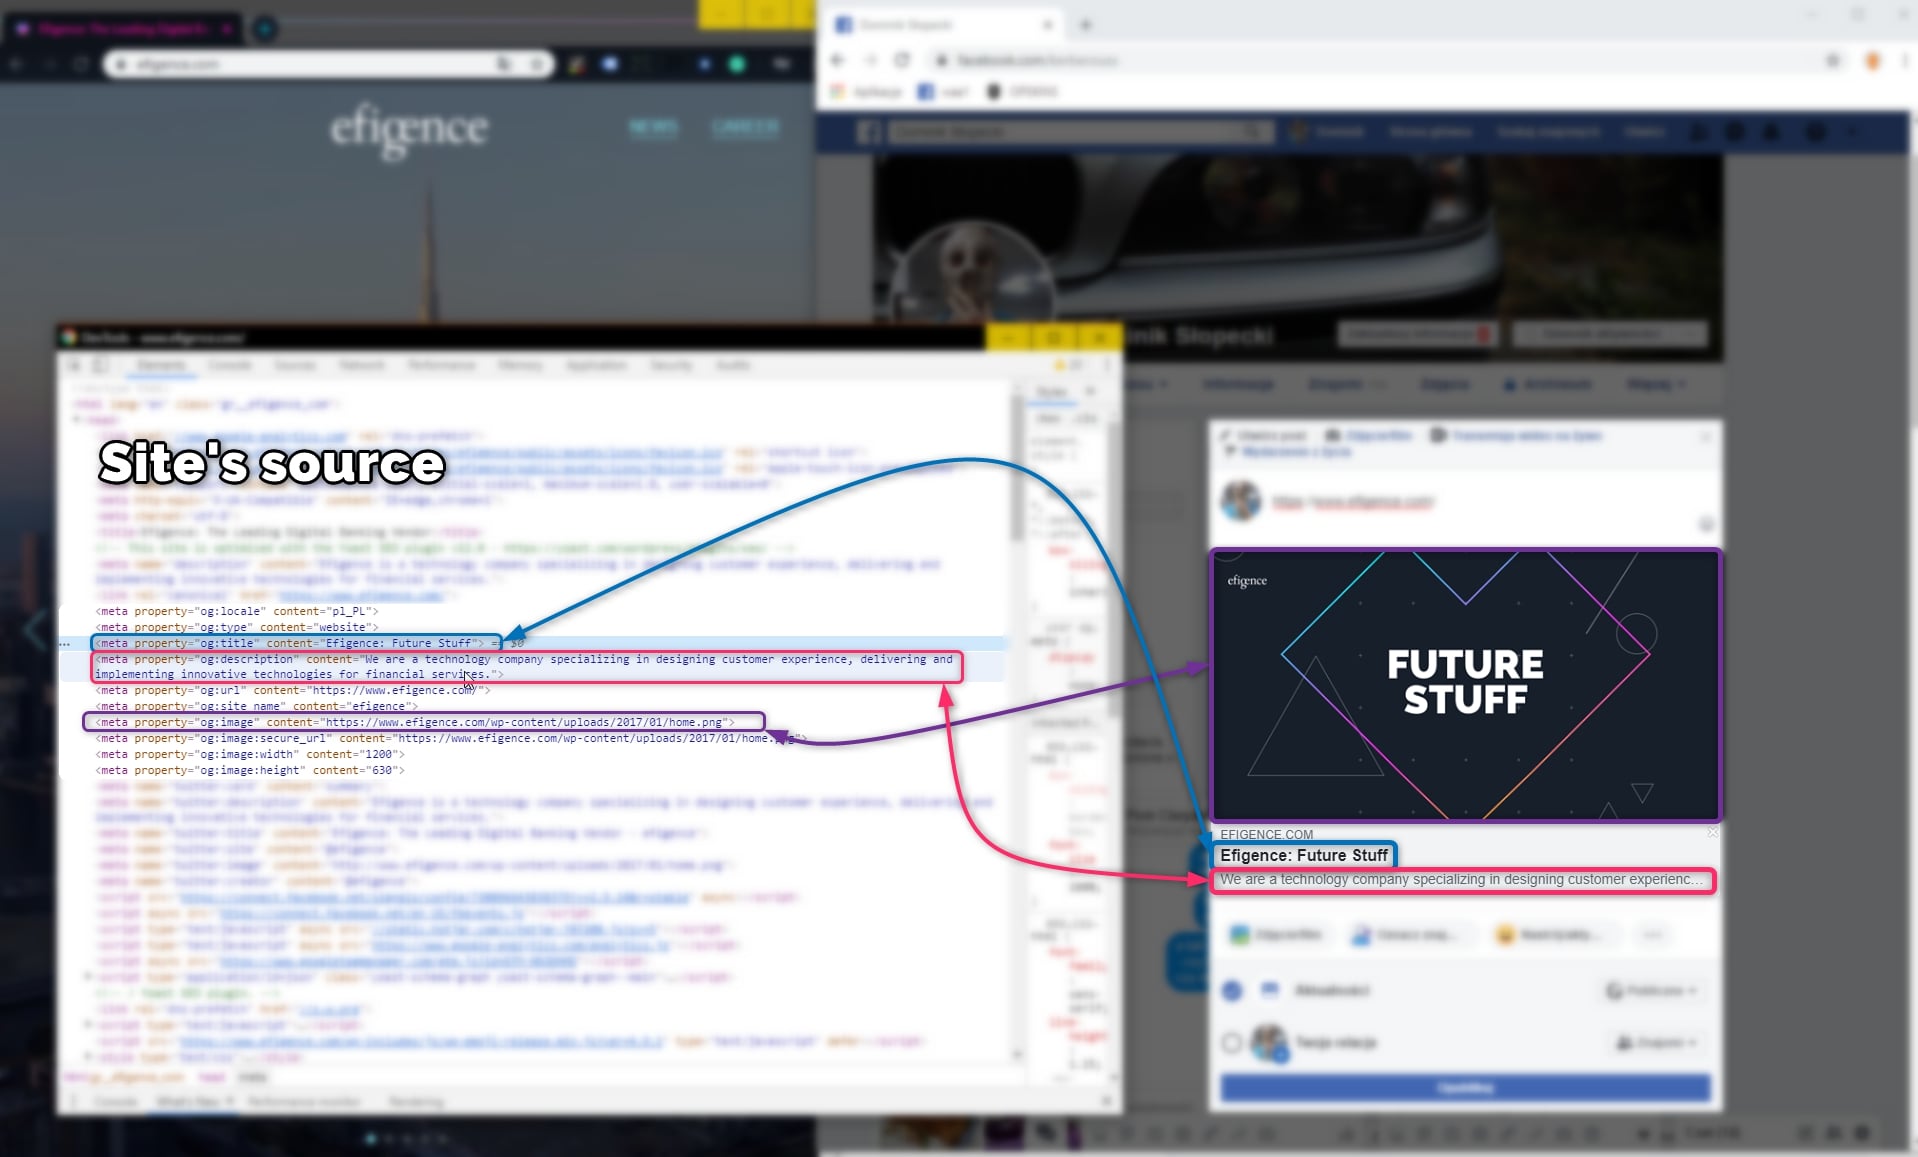1918x1157 pixels.
Task: Click the EFIGENCE.COM domain label
Action: click(1266, 834)
